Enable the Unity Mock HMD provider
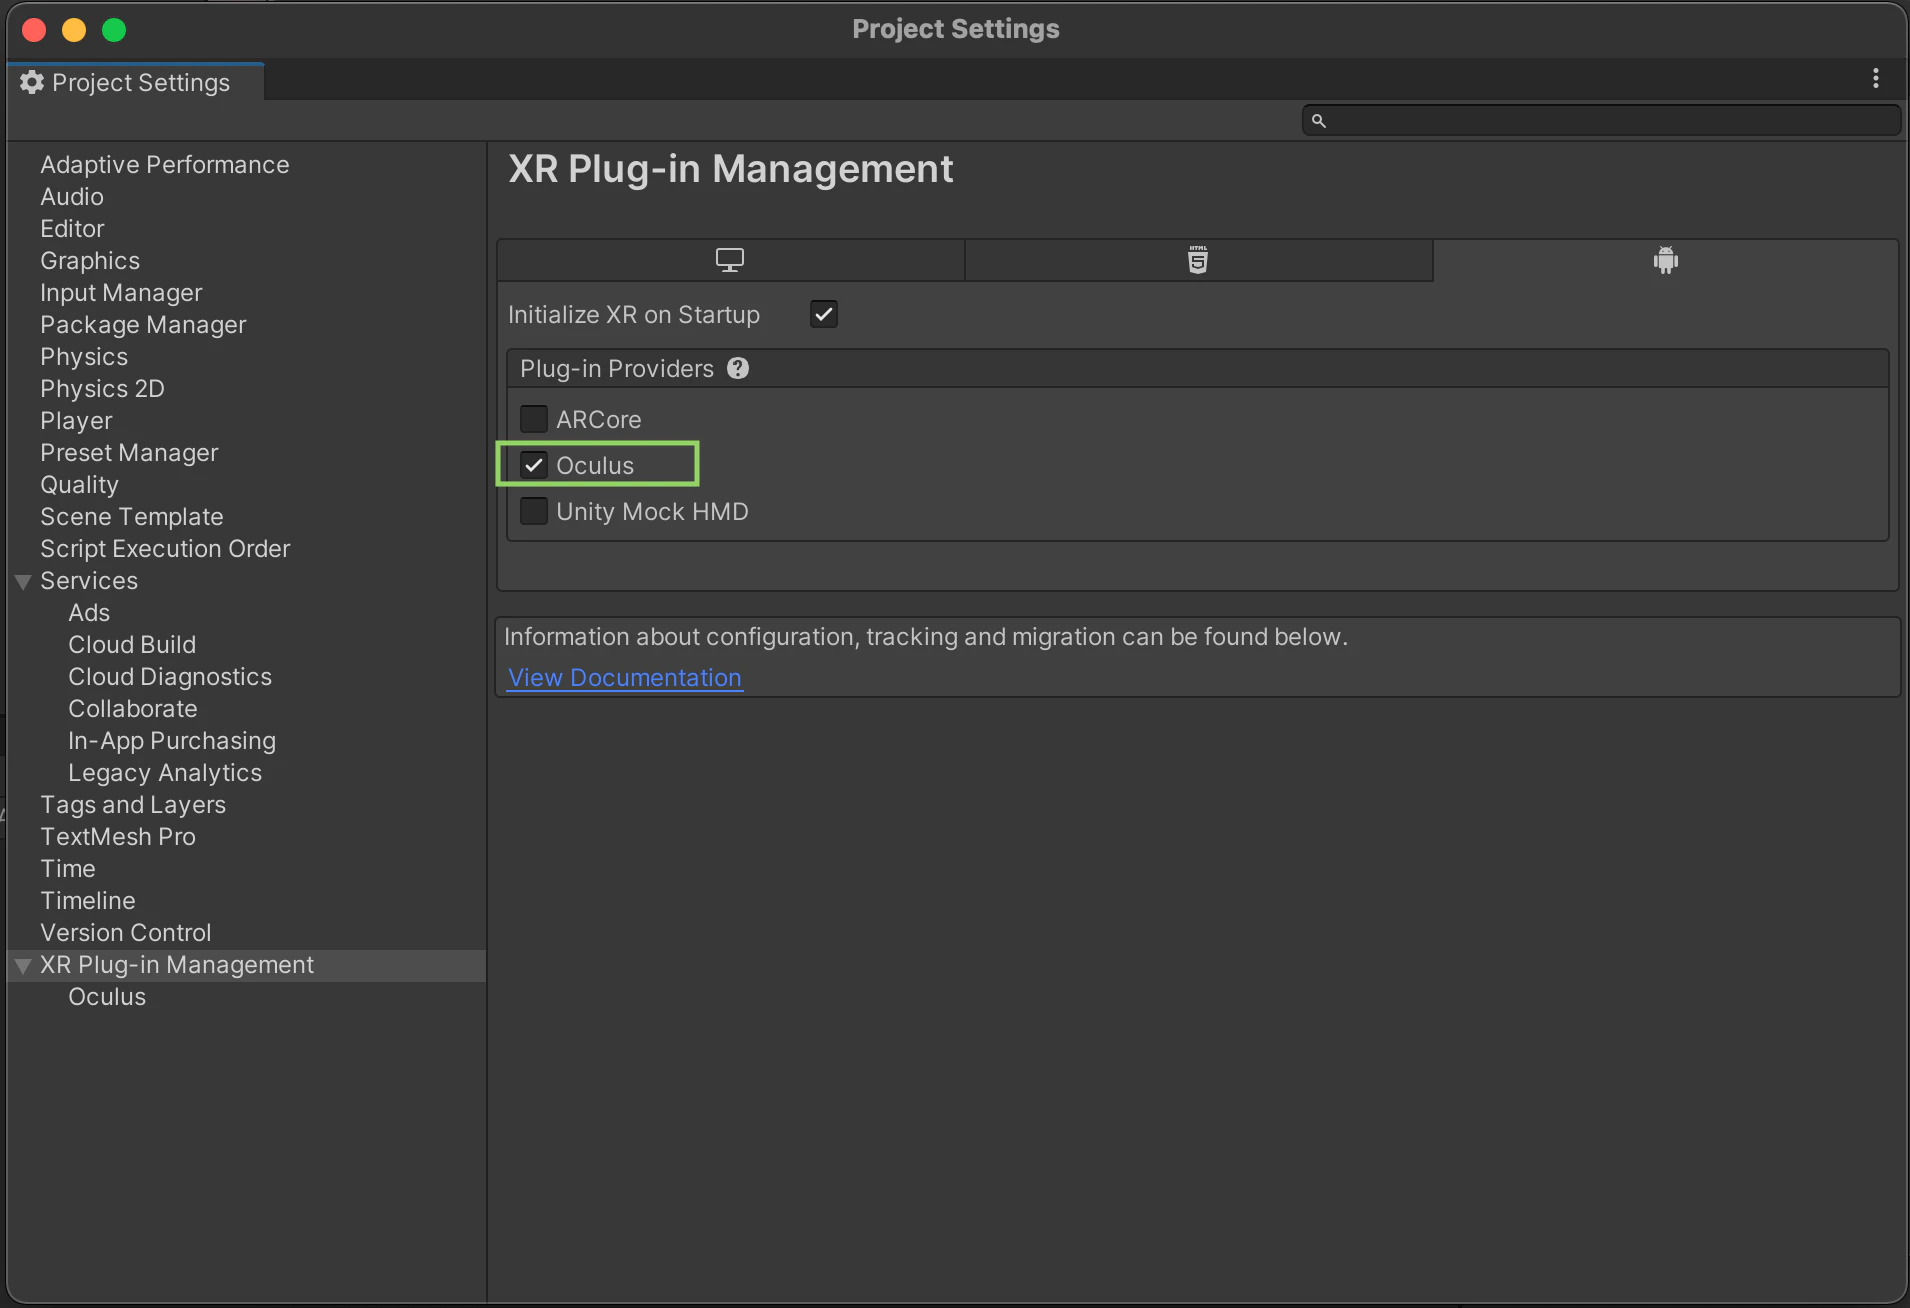The height and width of the screenshot is (1308, 1910). click(534, 511)
